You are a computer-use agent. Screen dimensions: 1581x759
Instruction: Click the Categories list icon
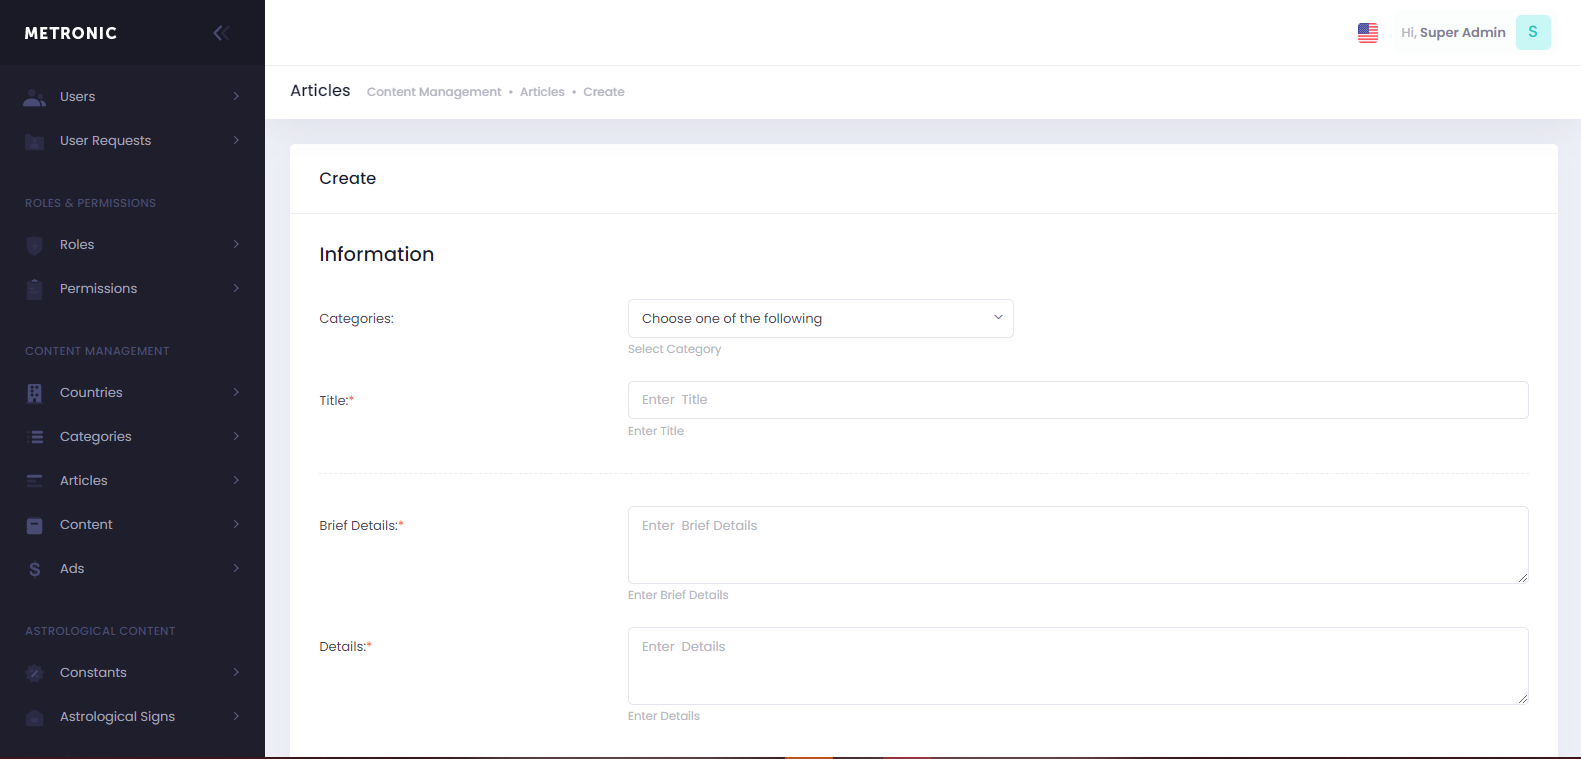point(35,437)
